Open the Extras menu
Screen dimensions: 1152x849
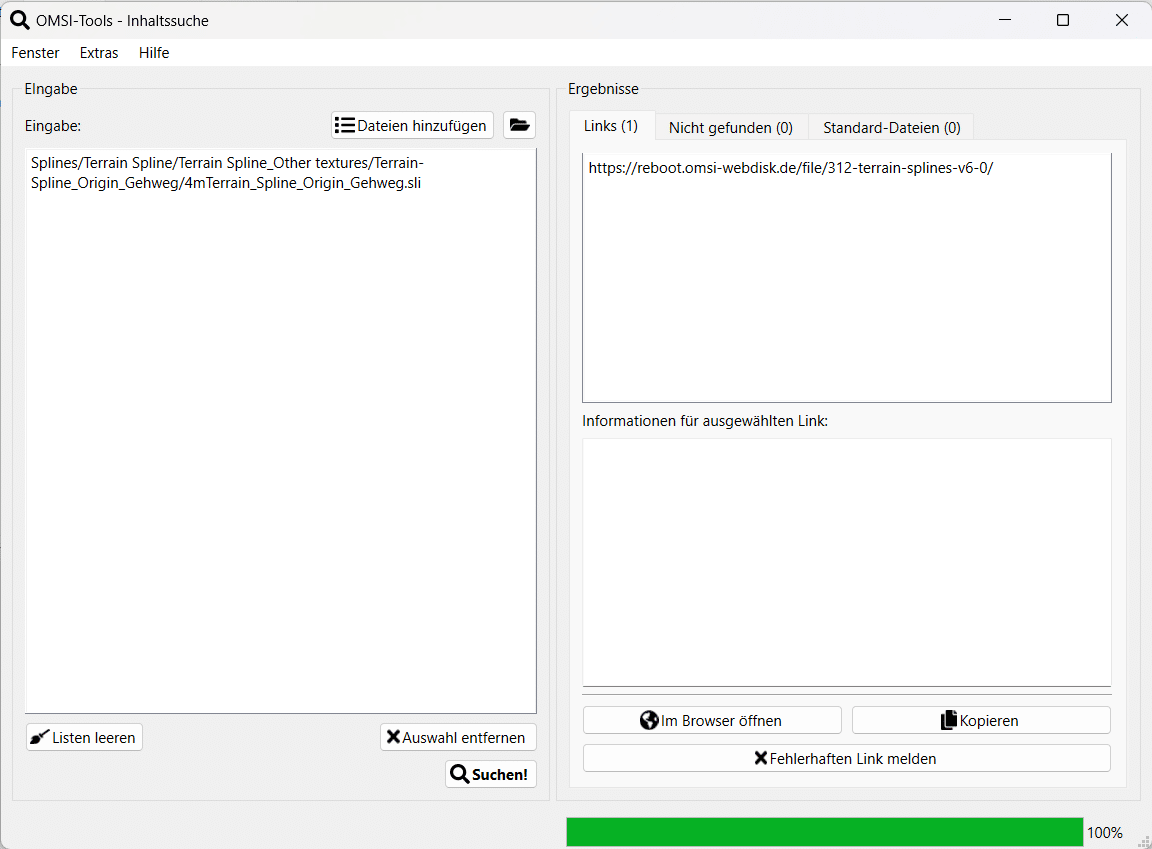[99, 53]
